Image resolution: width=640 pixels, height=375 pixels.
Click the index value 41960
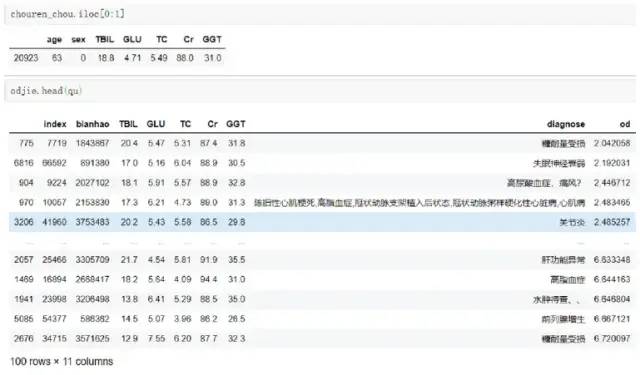54,222
